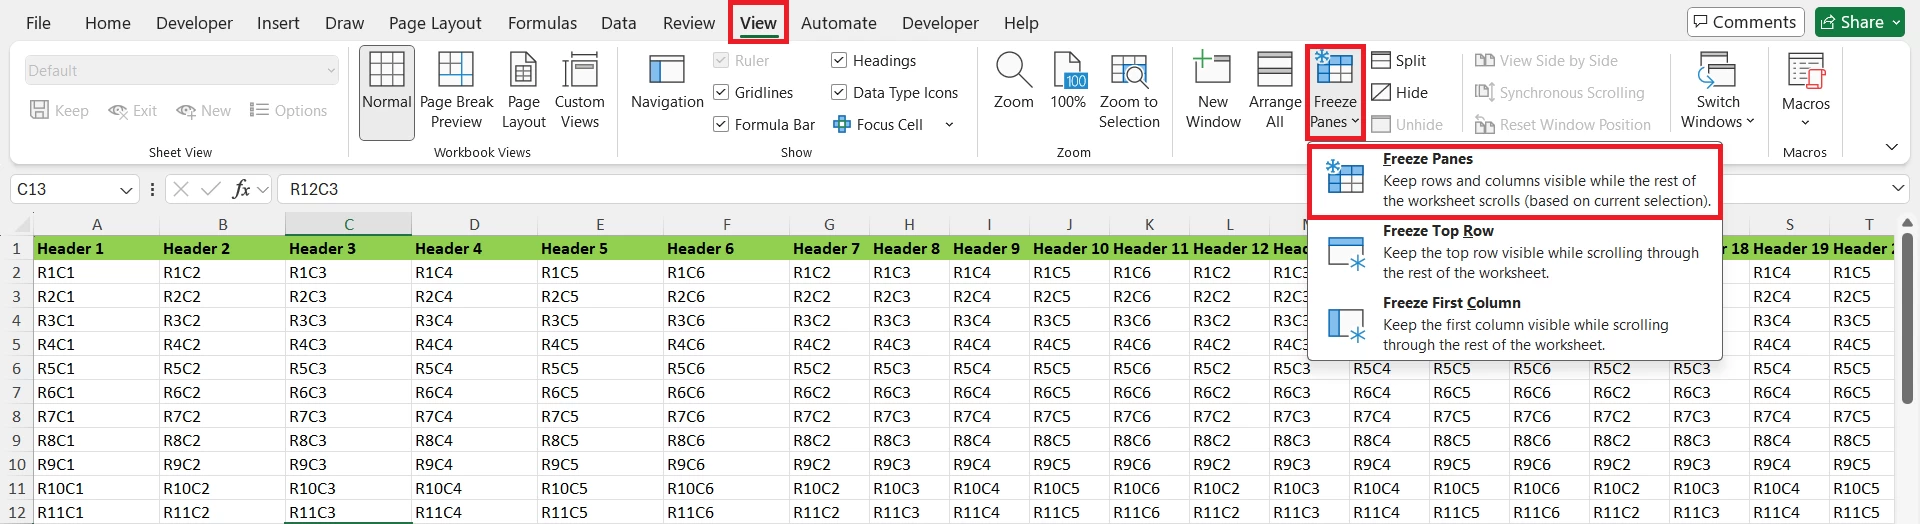1920x524 pixels.
Task: Click the formula bar confirm checkmark
Action: [210, 189]
